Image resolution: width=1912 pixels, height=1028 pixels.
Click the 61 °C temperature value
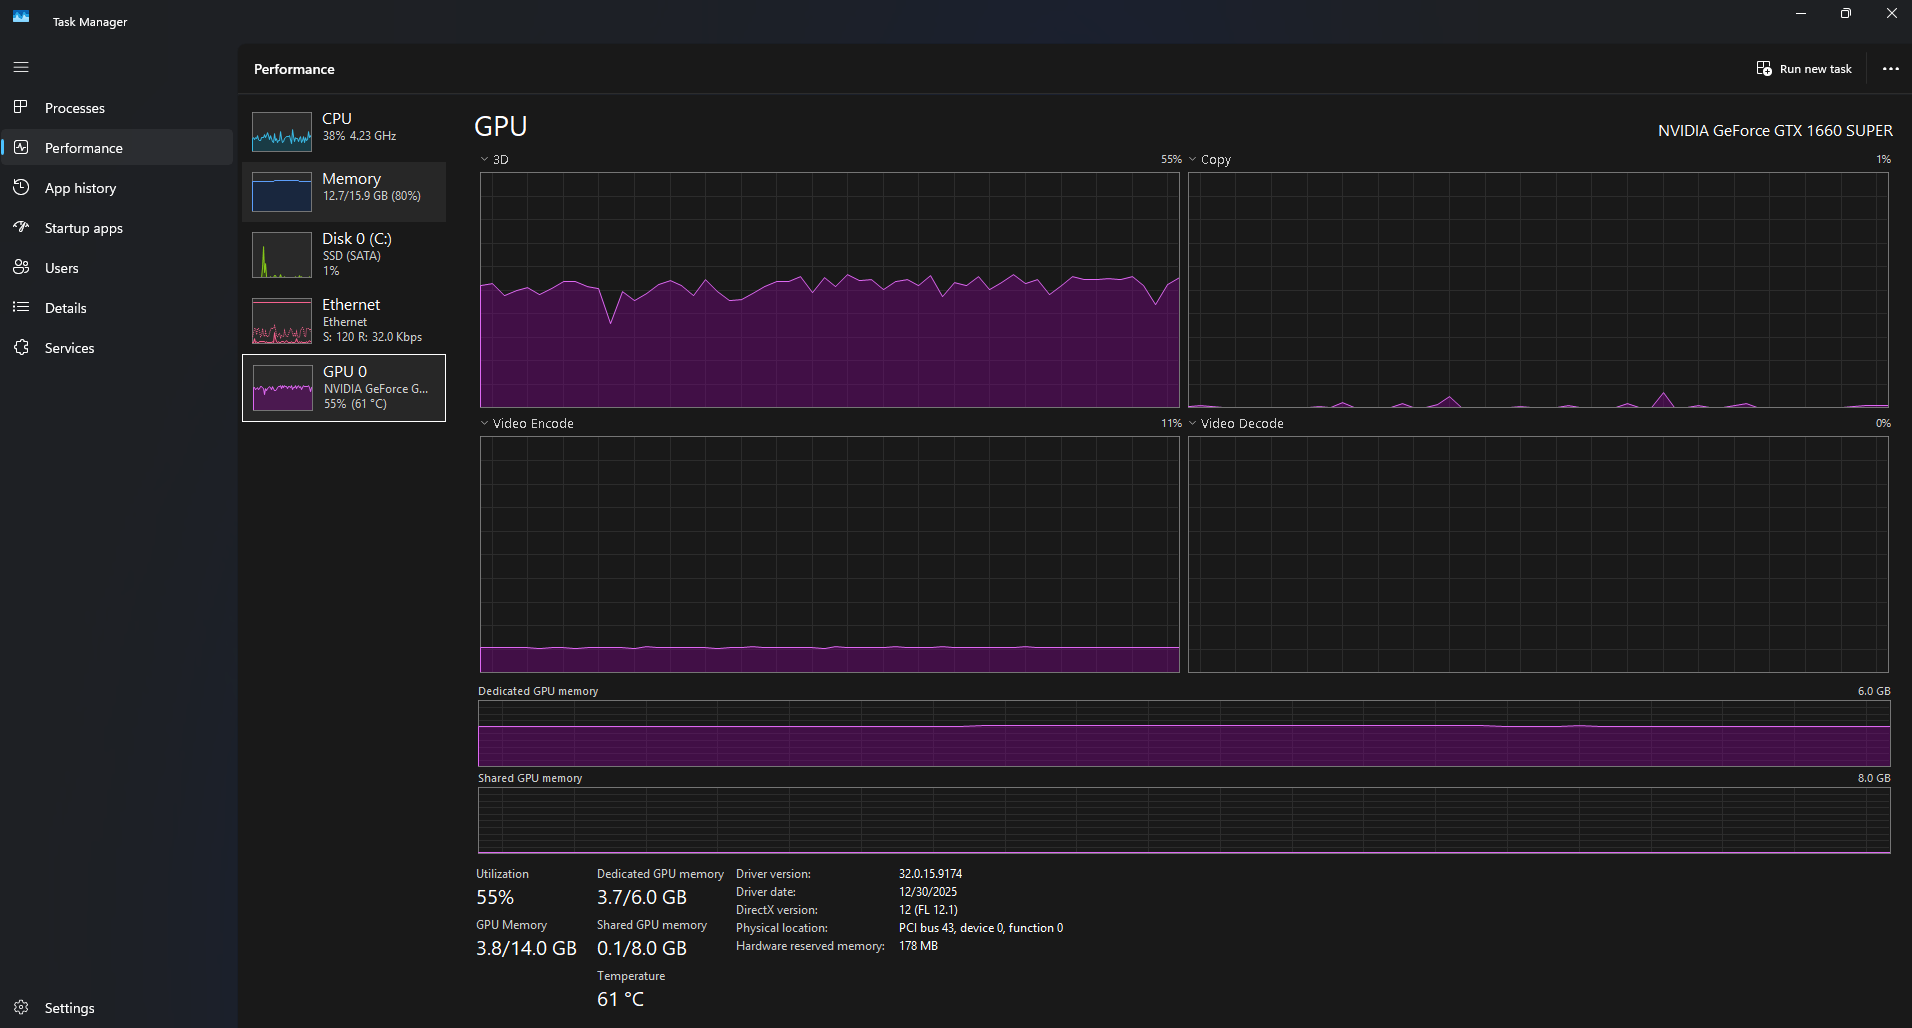click(620, 999)
